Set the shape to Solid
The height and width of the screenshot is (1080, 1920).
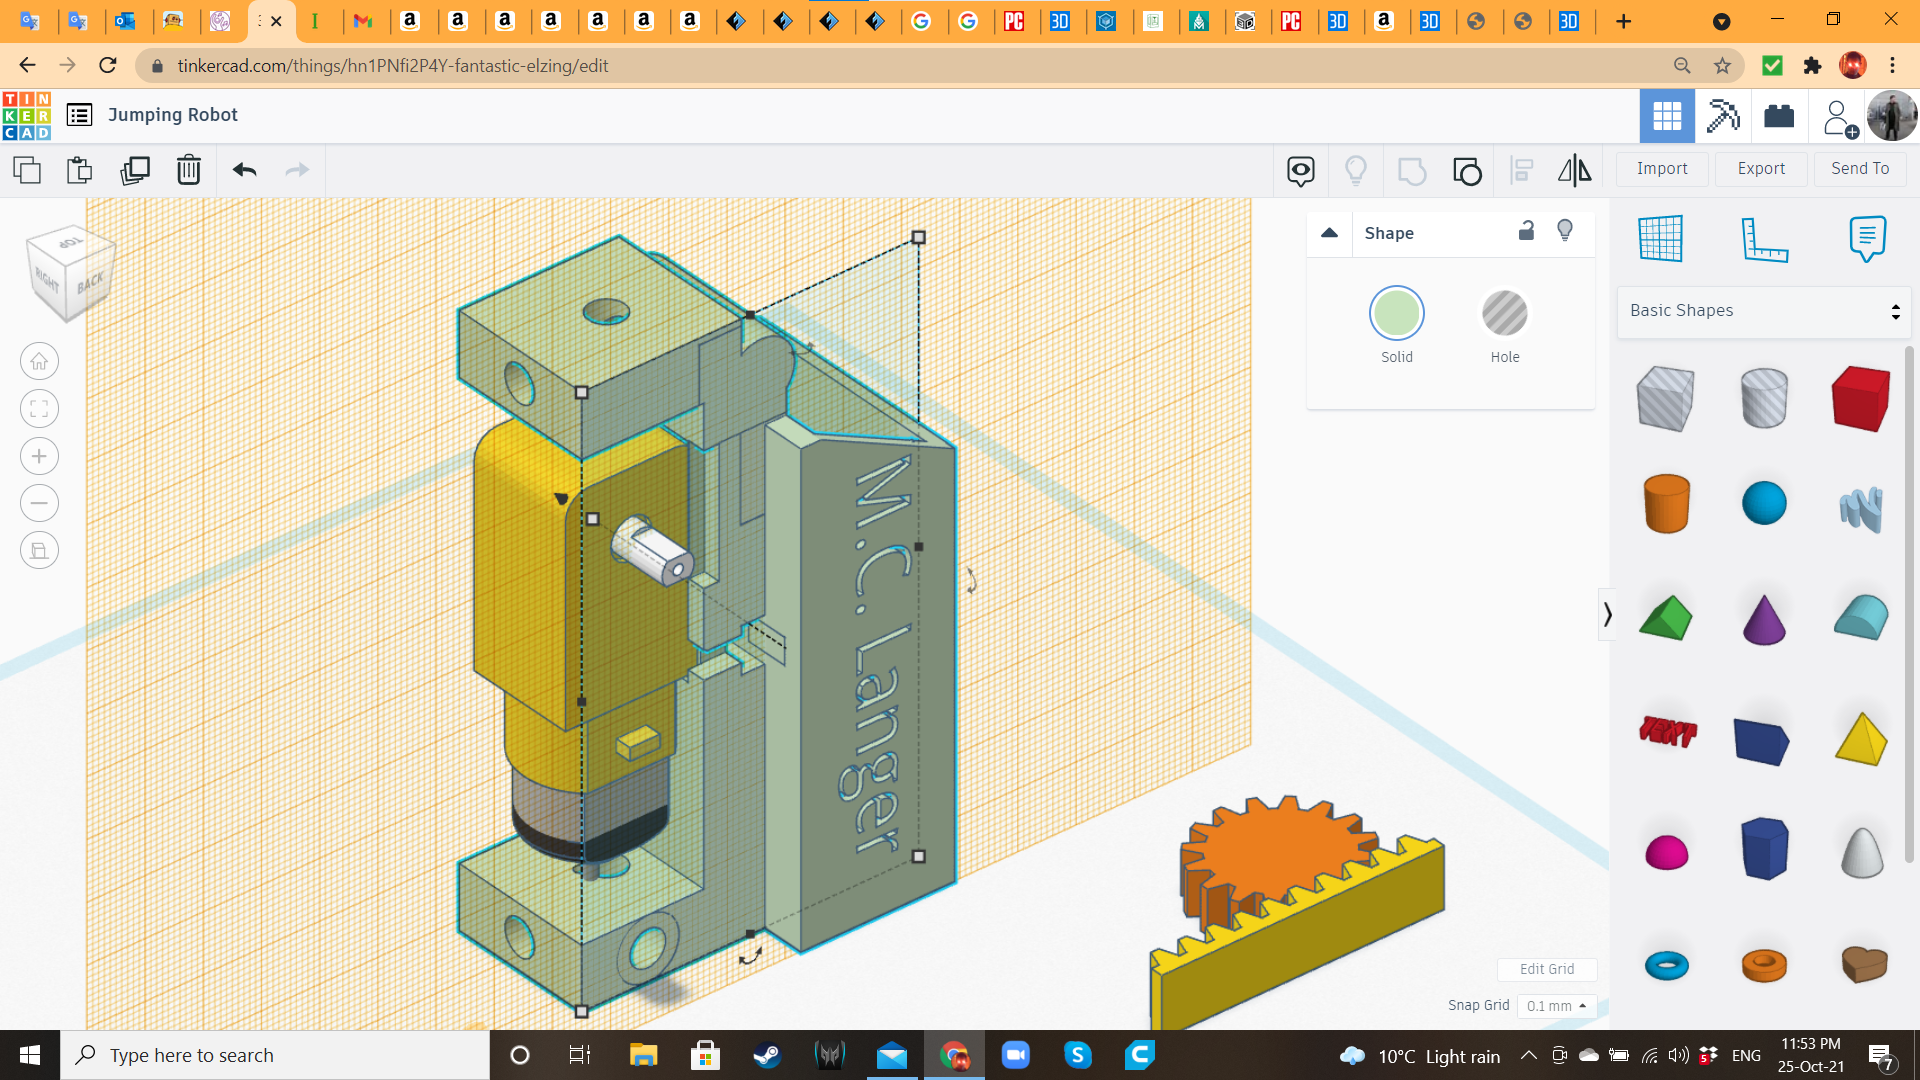coord(1396,314)
